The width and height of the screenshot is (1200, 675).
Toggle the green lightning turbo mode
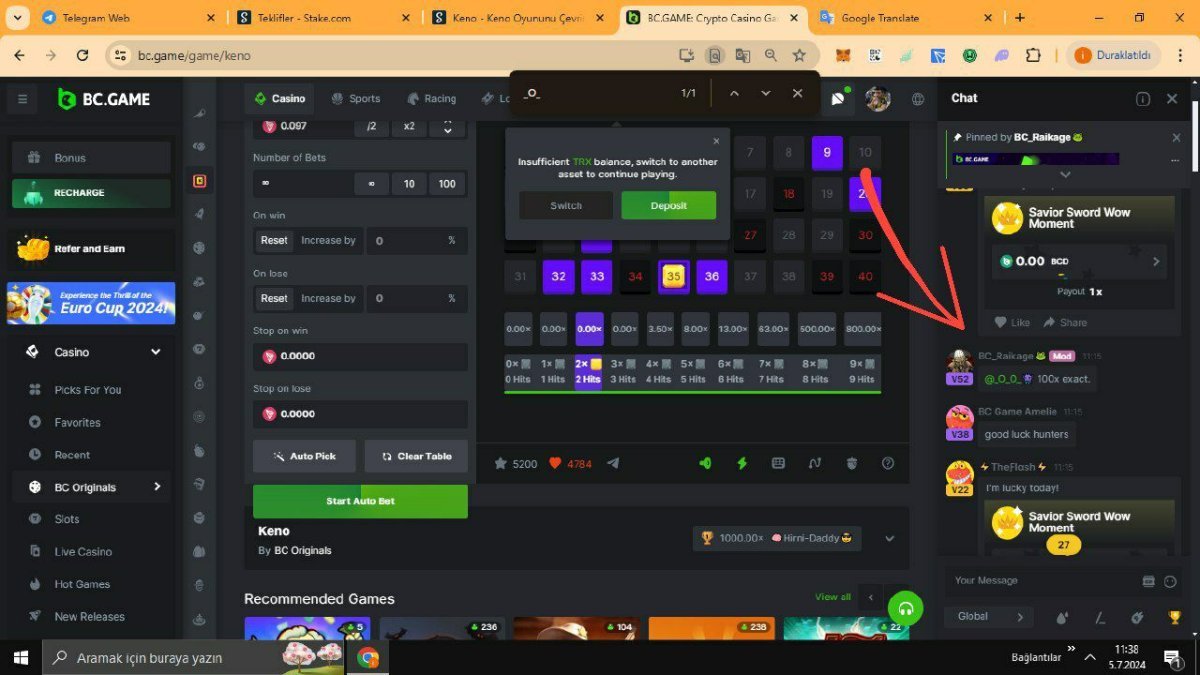[x=742, y=463]
